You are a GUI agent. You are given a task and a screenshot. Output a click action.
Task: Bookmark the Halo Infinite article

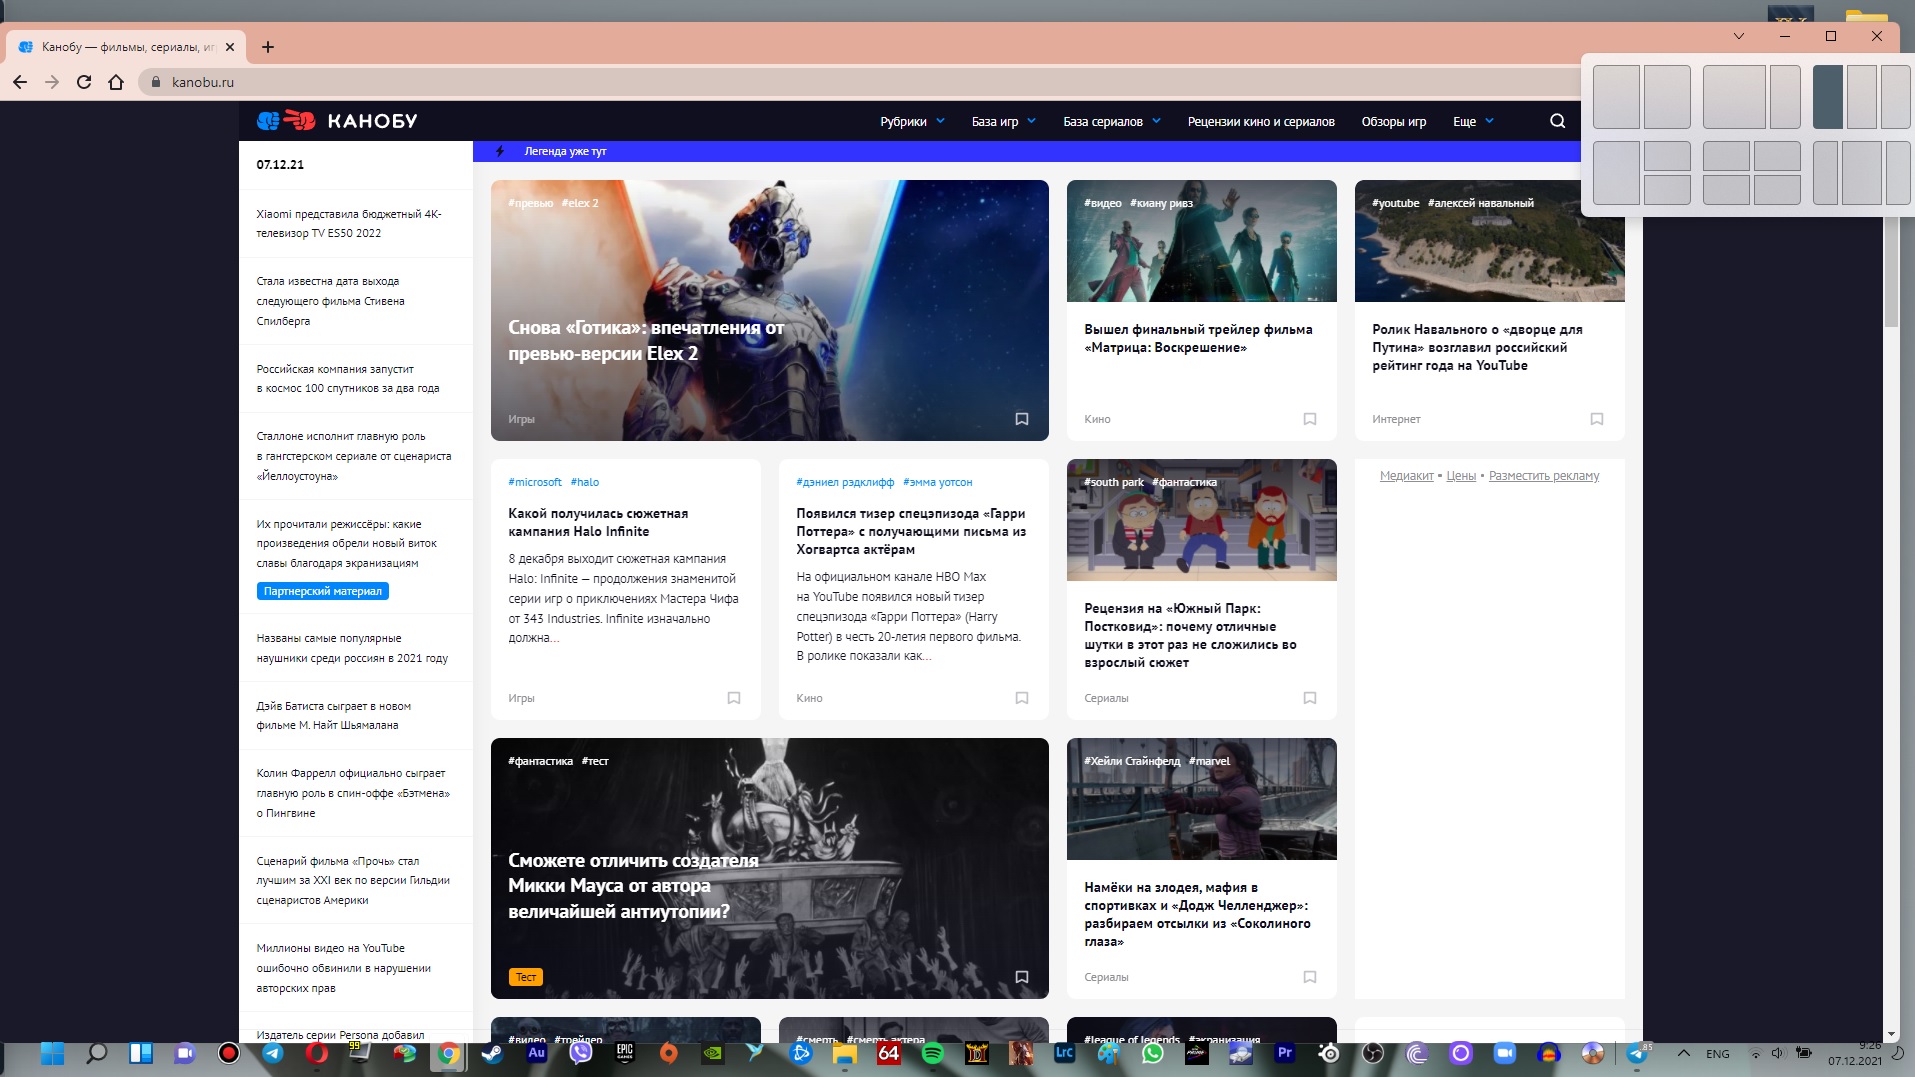point(735,698)
